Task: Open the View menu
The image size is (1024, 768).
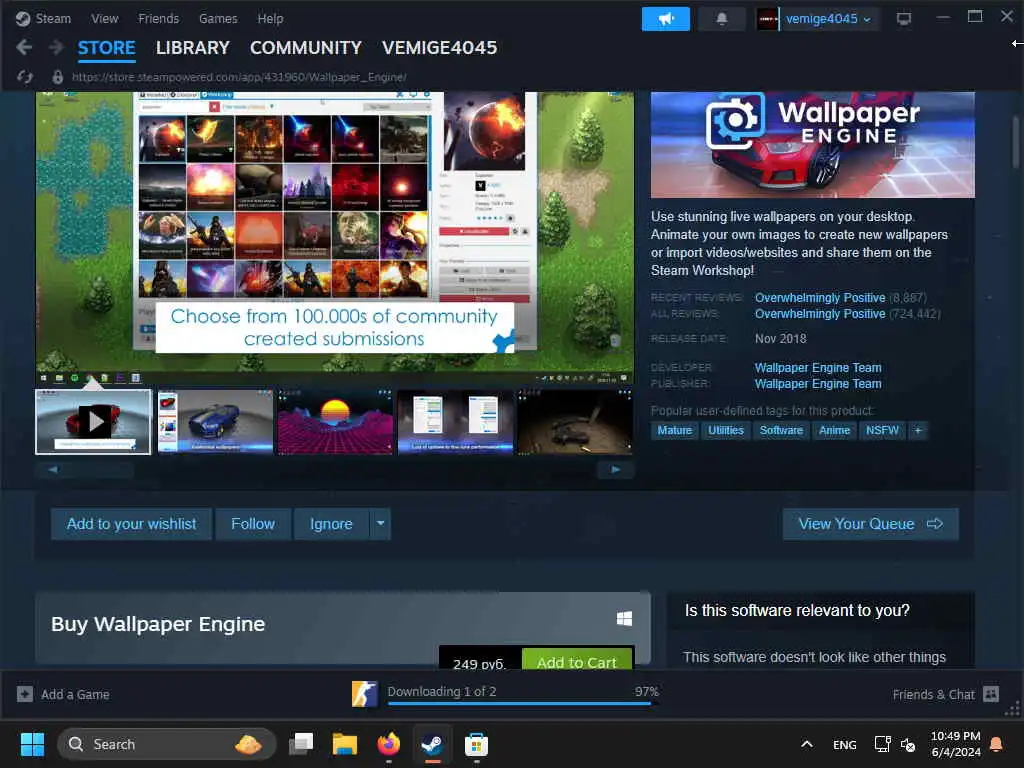Action: tap(104, 18)
